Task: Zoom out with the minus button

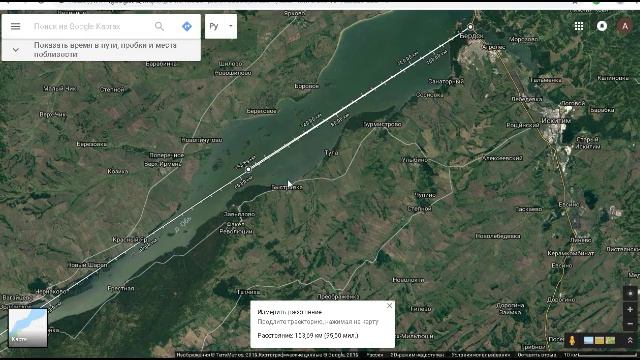Action: pos(630,324)
